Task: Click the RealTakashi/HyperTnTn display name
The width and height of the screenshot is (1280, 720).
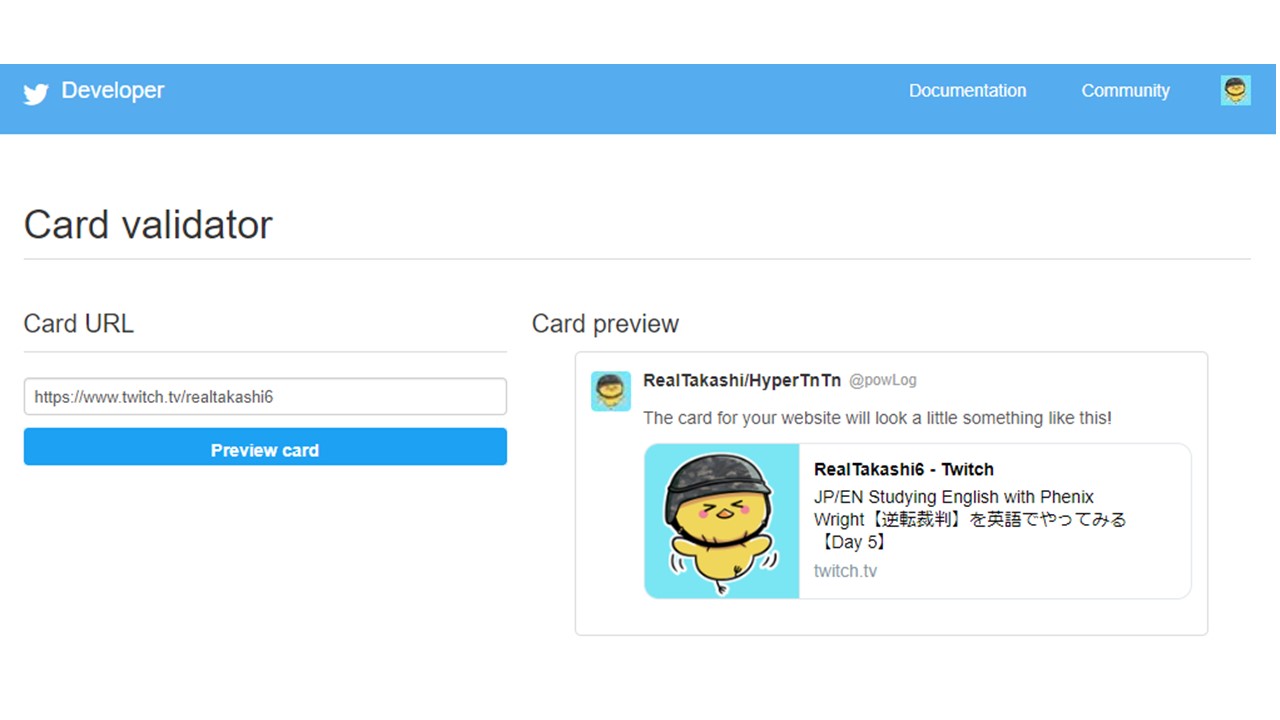Action: pyautogui.click(x=742, y=381)
